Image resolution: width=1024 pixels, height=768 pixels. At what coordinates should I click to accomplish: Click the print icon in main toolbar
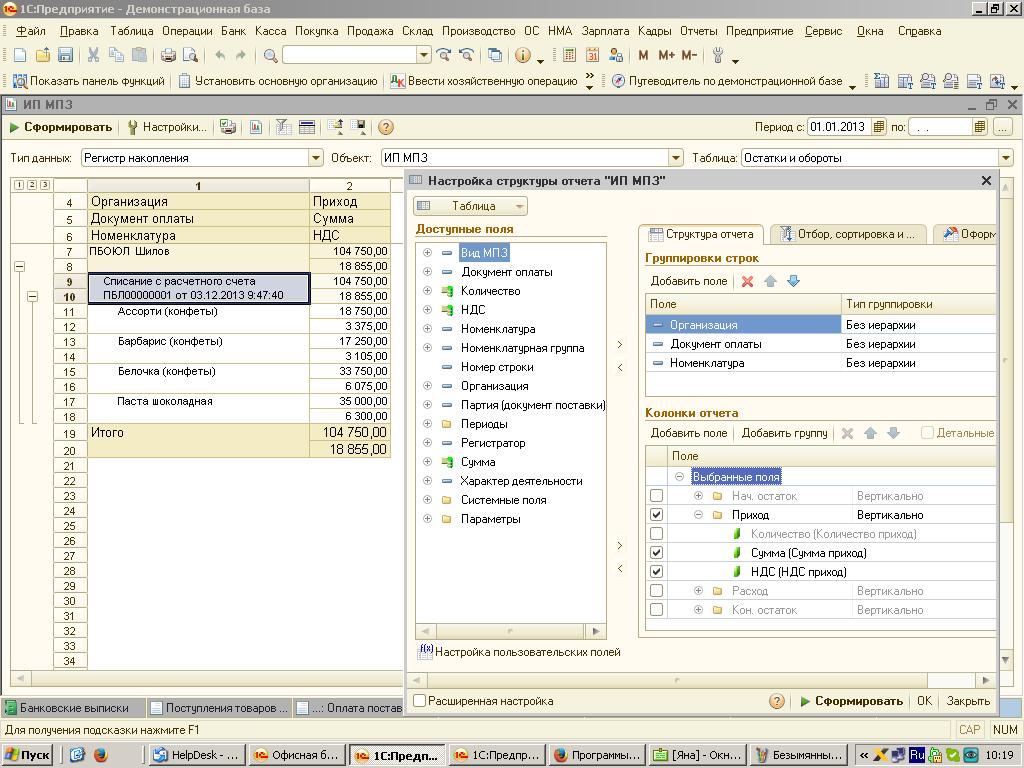pos(168,56)
